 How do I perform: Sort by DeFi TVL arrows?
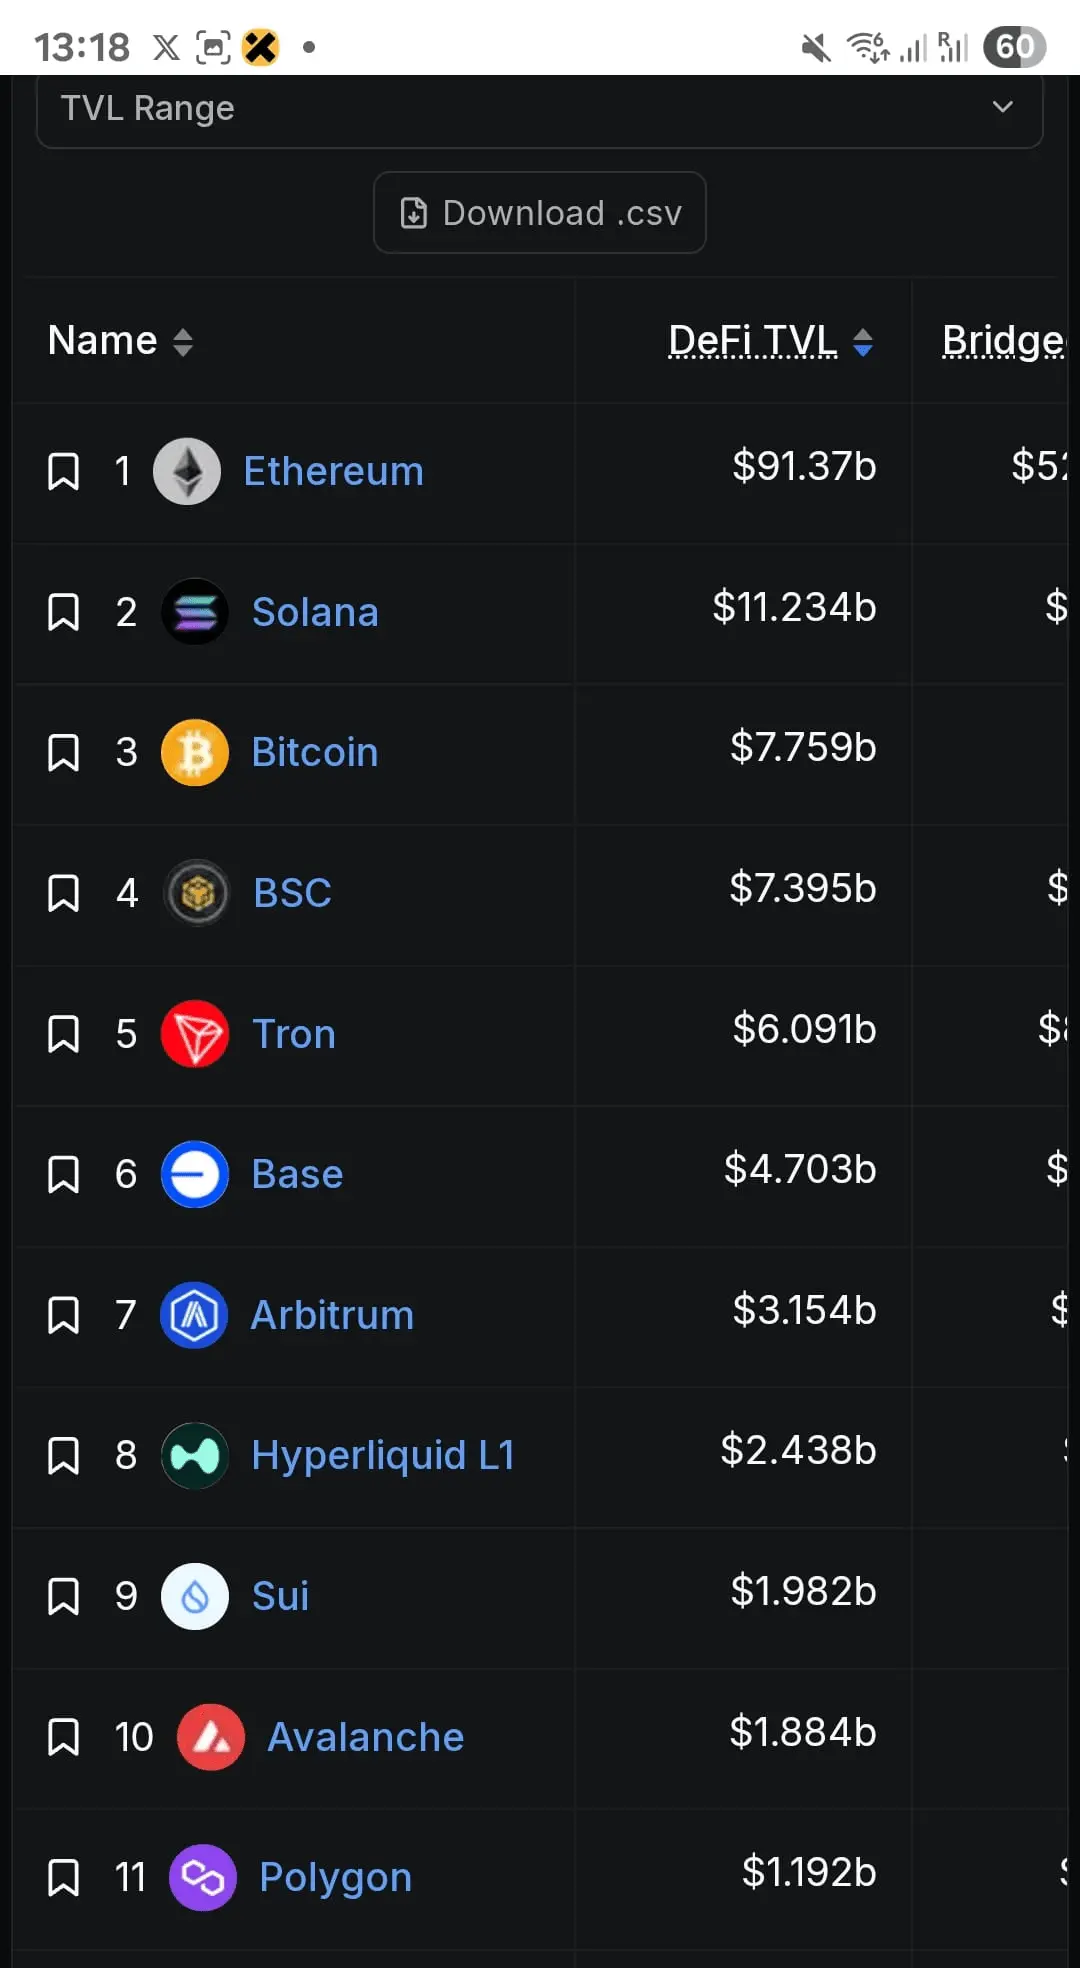pos(863,342)
